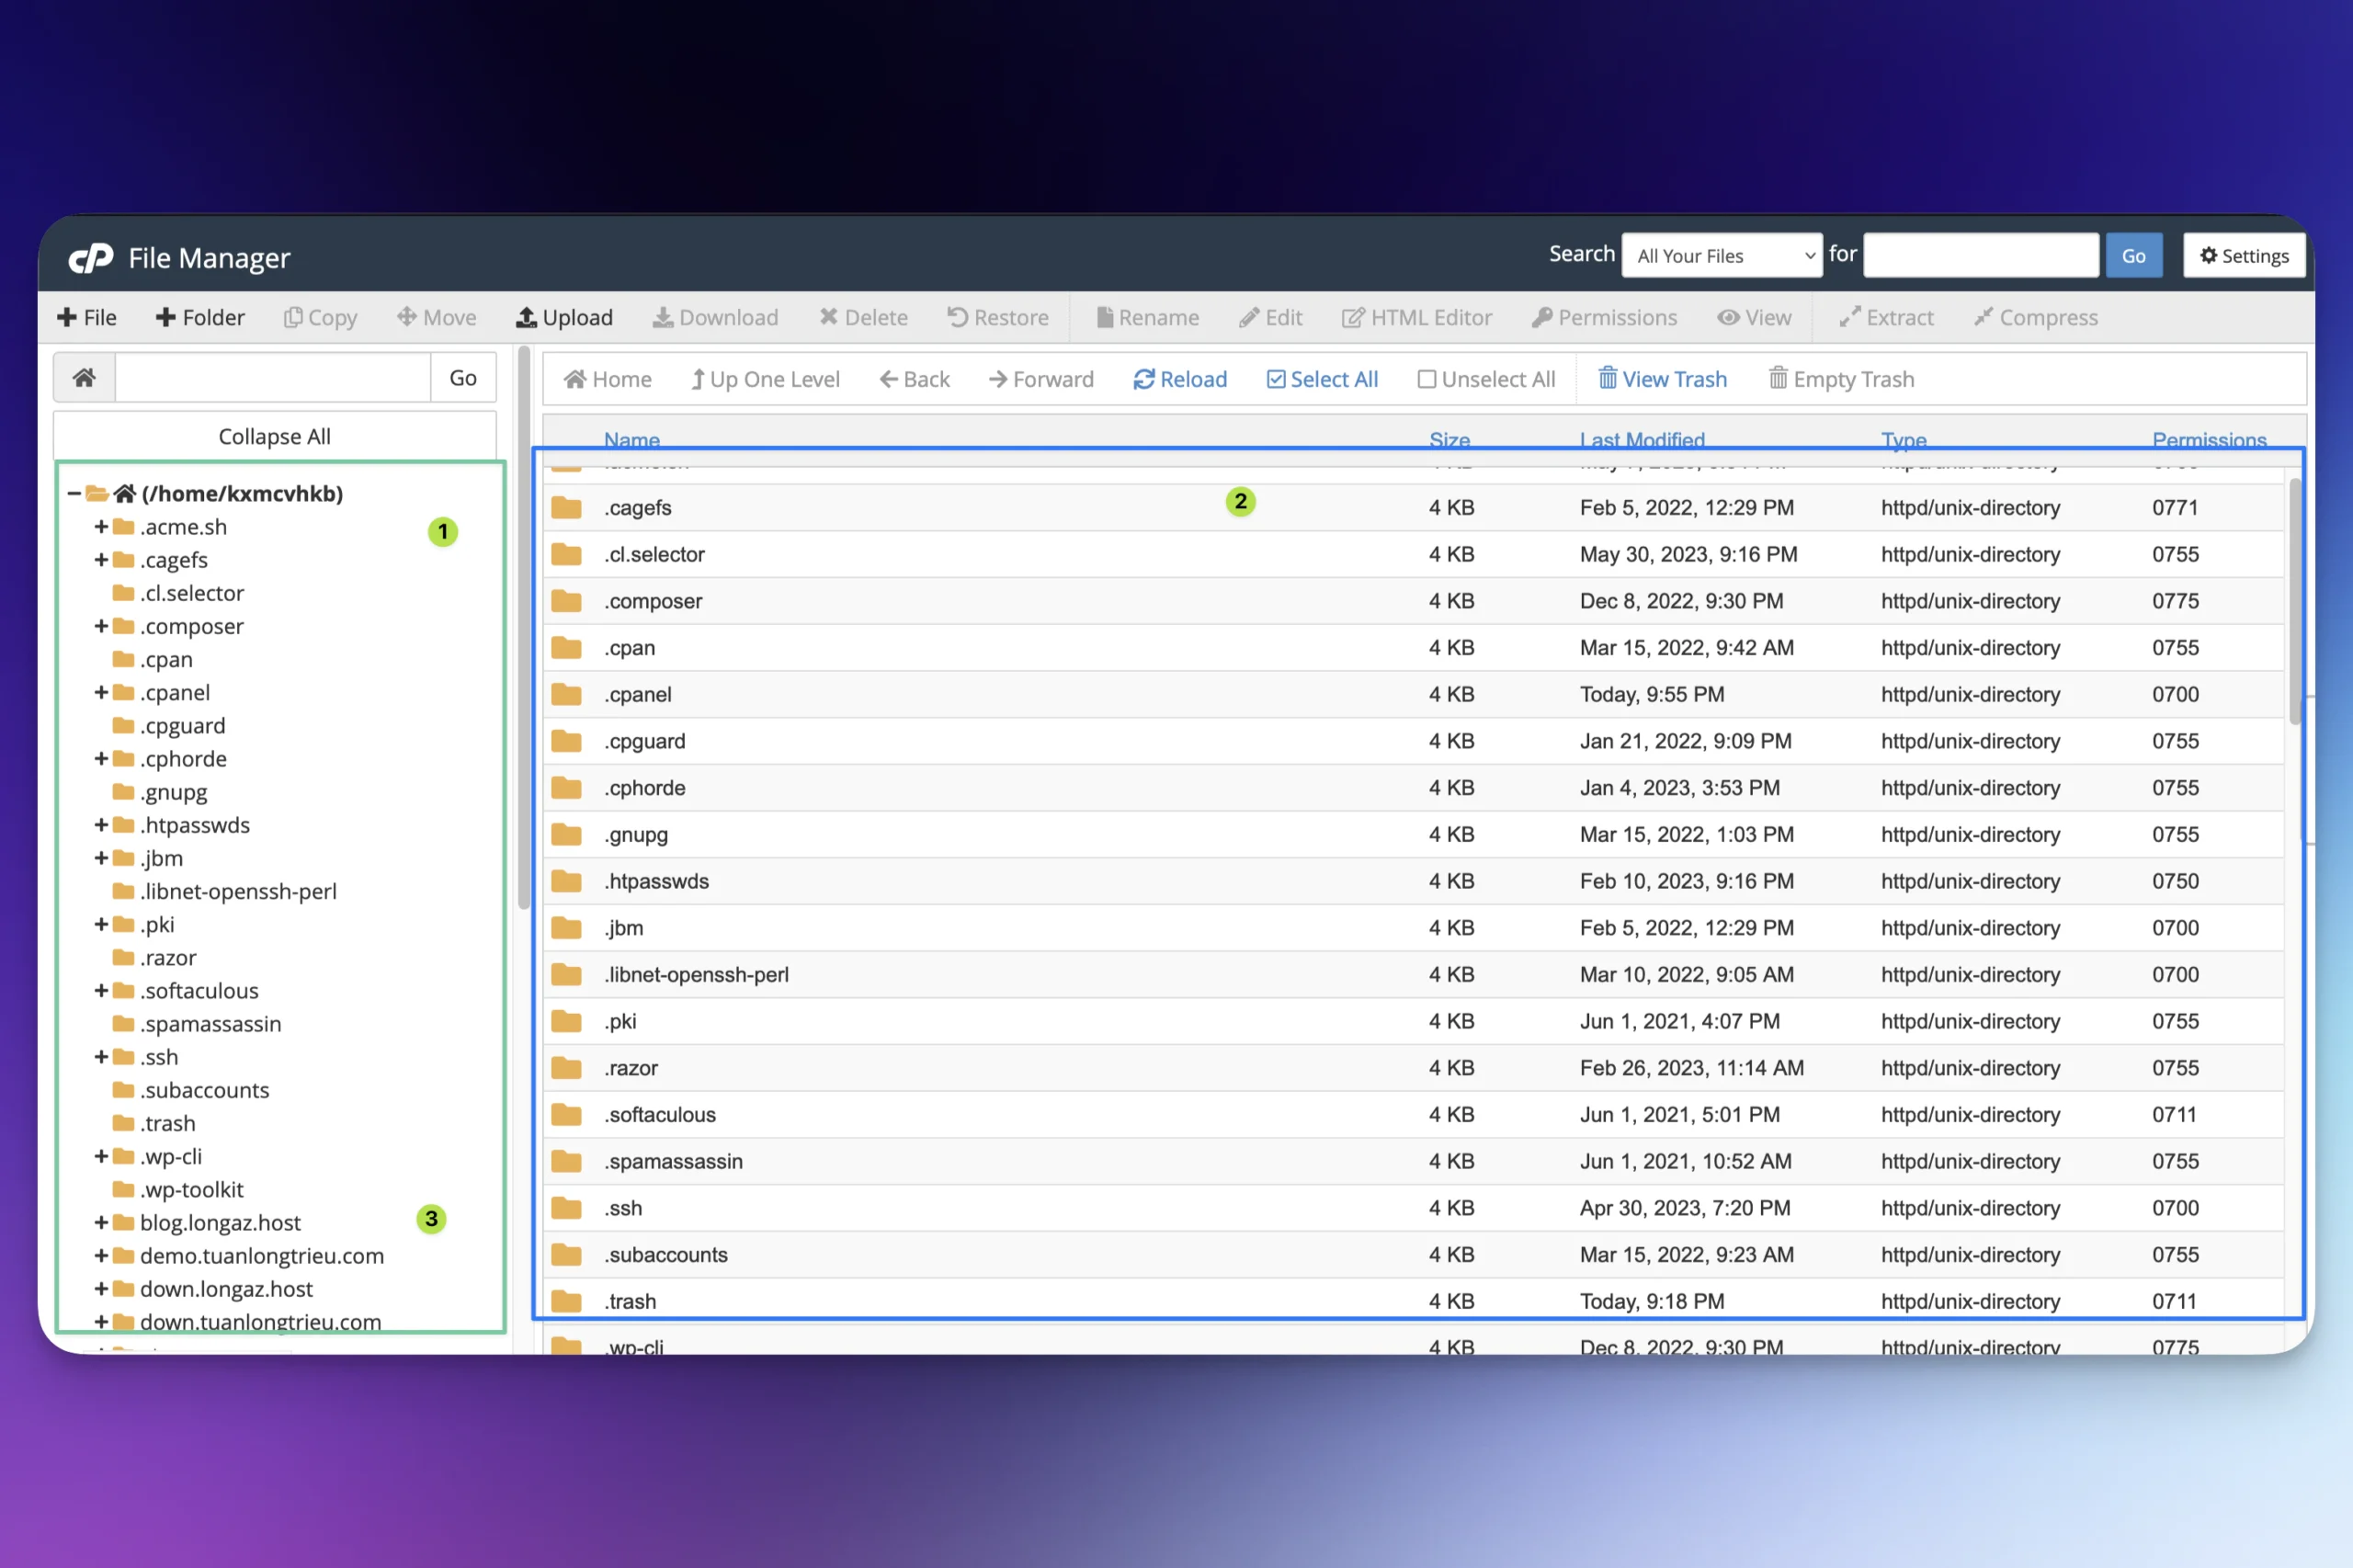
Task: Click the Select All checkbox
Action: point(1275,379)
